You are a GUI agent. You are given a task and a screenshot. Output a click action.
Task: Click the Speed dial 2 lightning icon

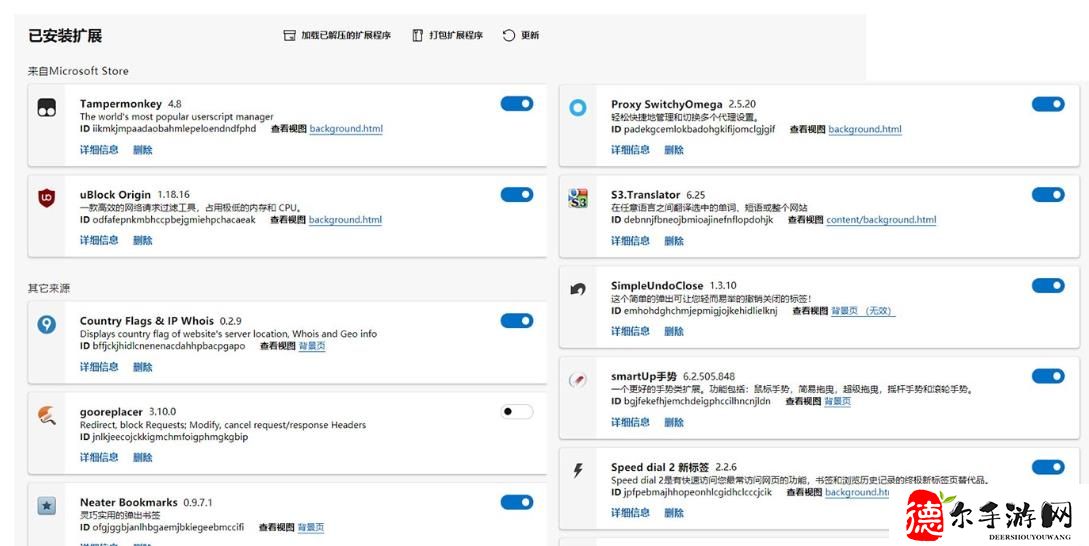point(578,471)
